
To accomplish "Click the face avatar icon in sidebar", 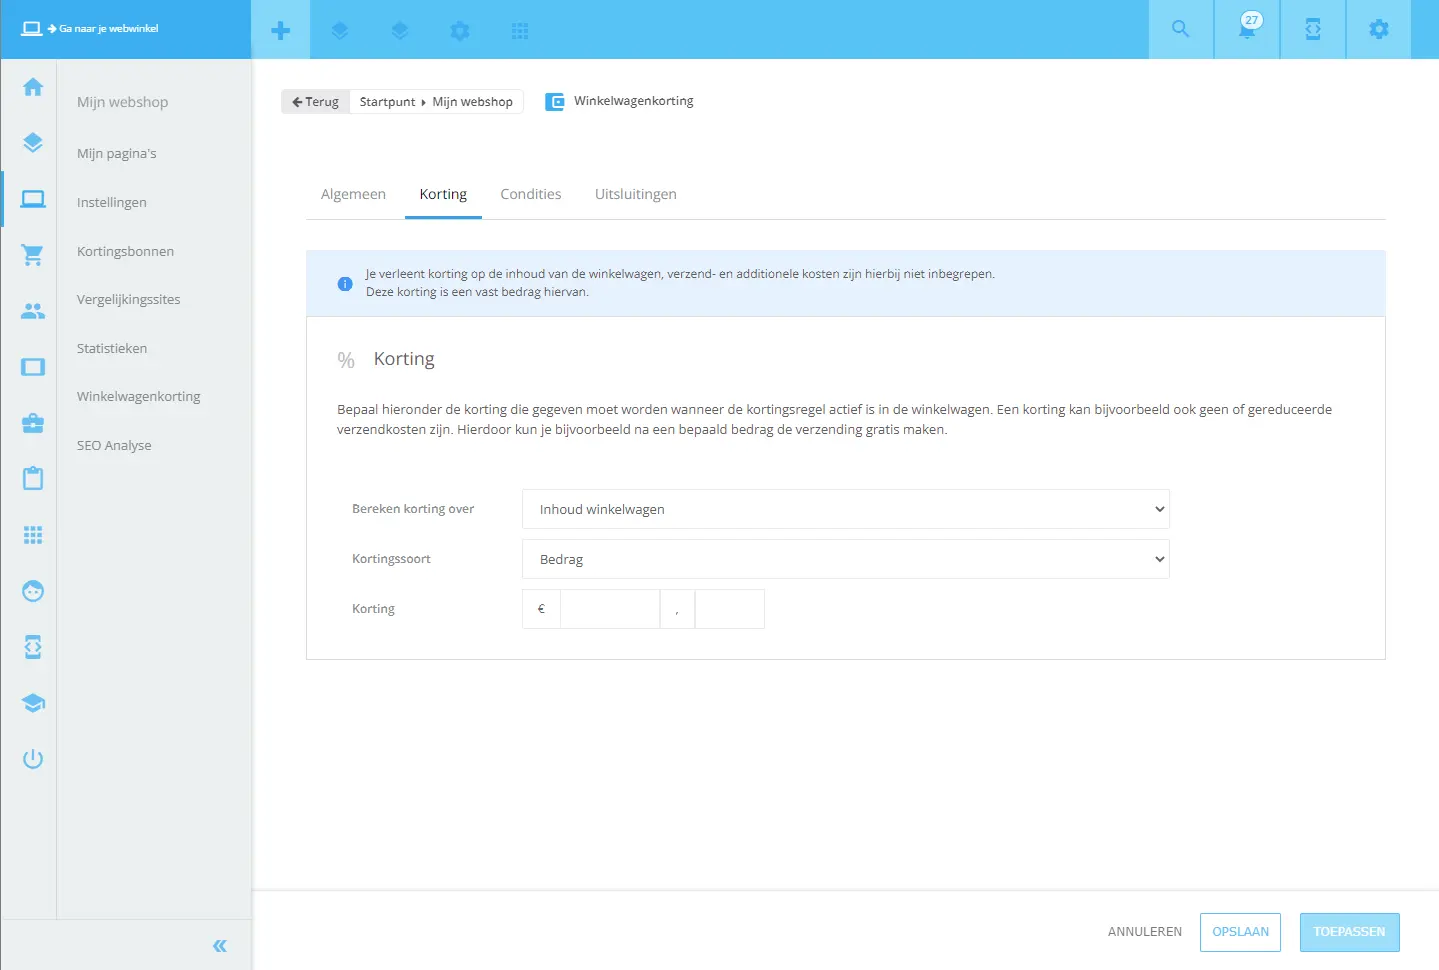I will tap(33, 591).
